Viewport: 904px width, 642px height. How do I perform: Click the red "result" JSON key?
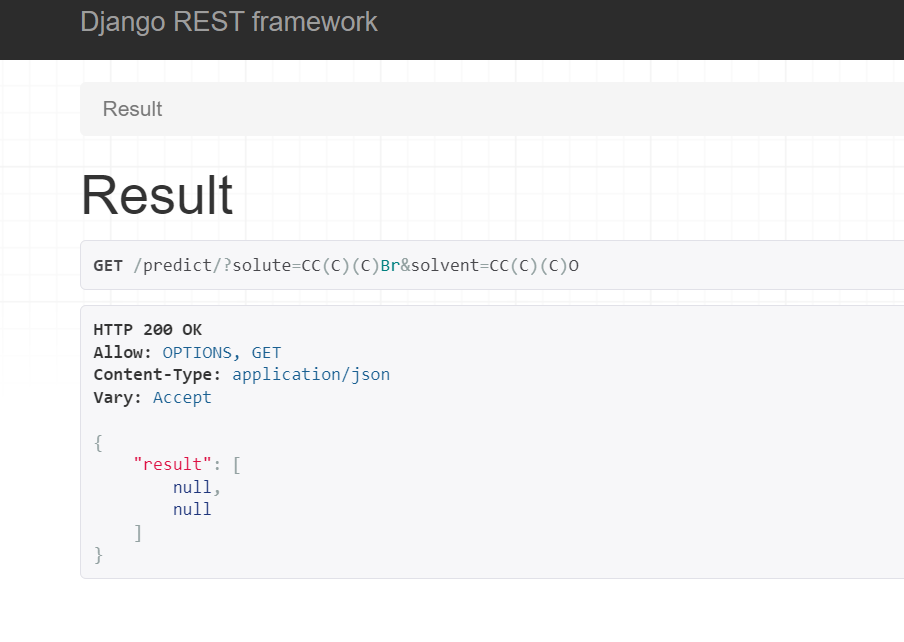[172, 464]
